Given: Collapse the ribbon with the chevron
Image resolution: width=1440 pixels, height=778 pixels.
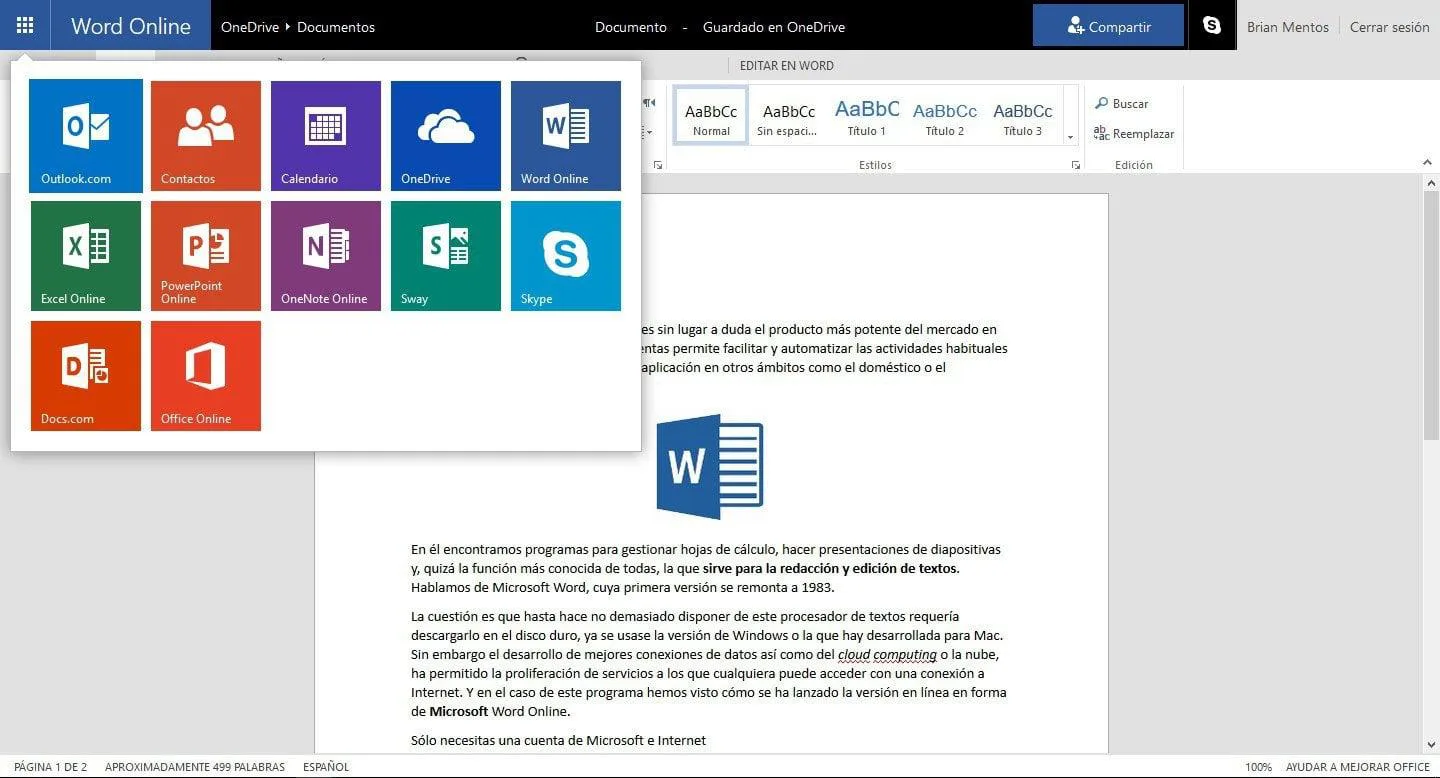Looking at the screenshot, I should [1427, 163].
